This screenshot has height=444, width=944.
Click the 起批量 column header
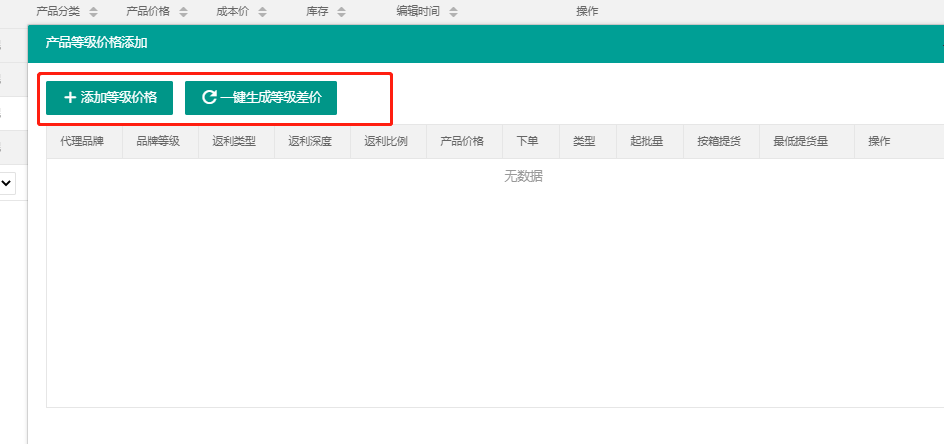pos(647,142)
